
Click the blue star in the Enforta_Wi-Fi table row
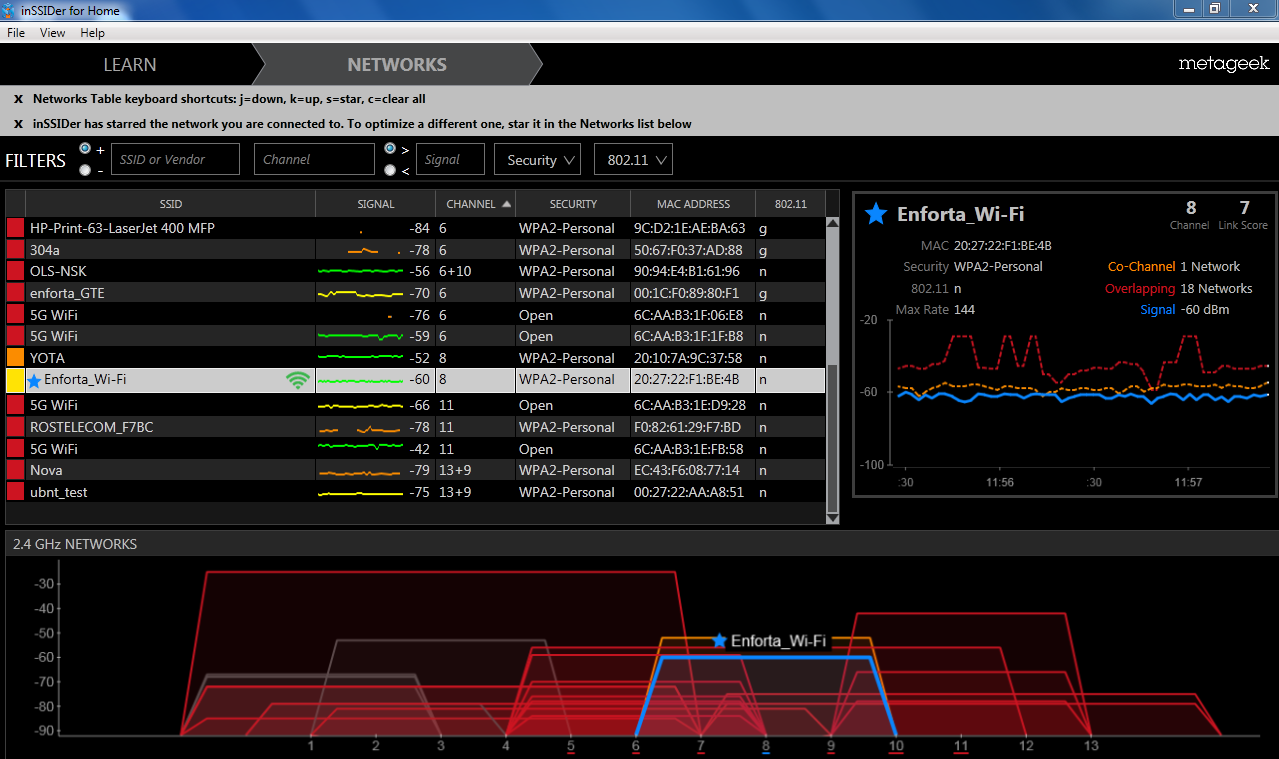coord(35,380)
